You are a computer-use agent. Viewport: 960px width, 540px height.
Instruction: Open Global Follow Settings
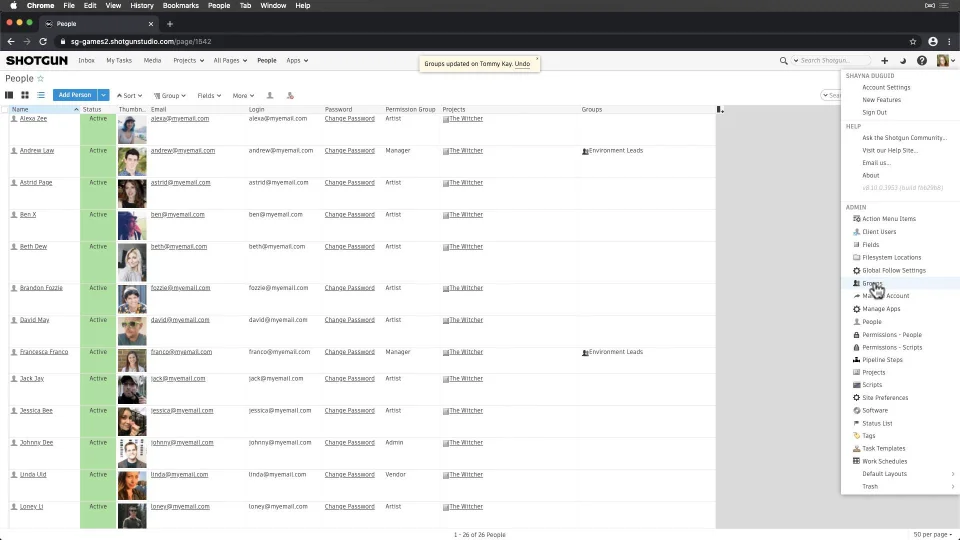tap(893, 270)
